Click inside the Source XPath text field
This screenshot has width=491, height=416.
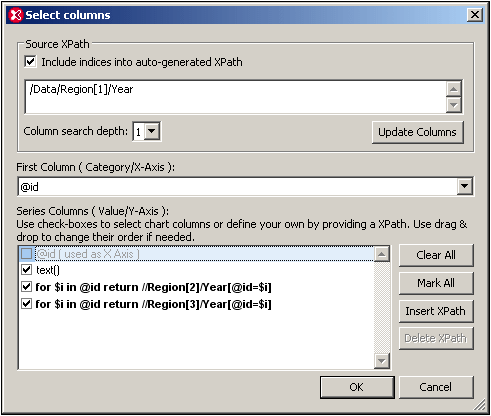click(x=236, y=97)
